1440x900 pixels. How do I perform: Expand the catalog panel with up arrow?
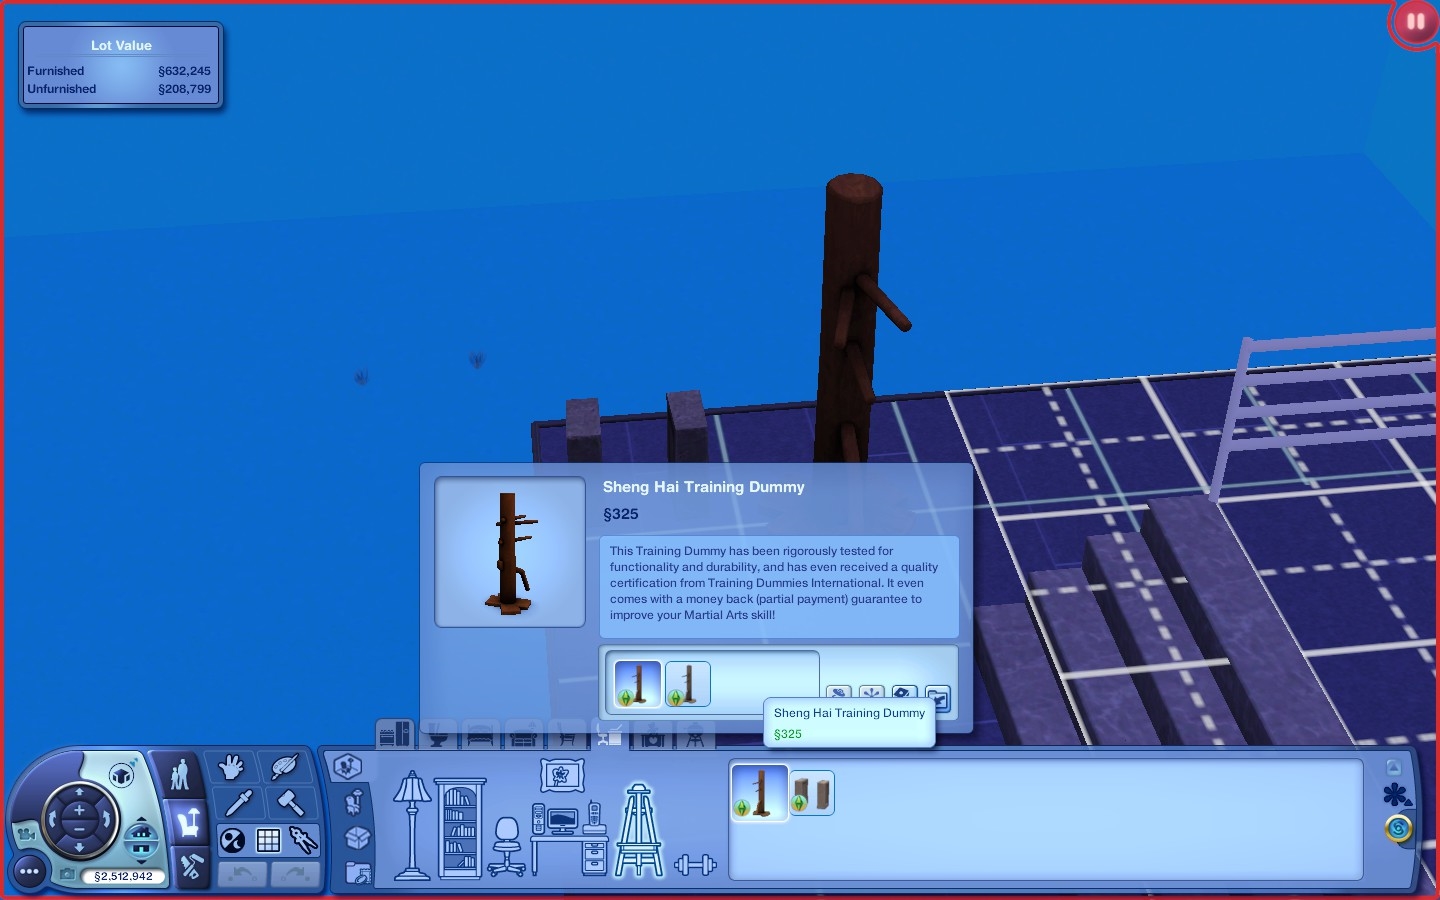(1394, 768)
